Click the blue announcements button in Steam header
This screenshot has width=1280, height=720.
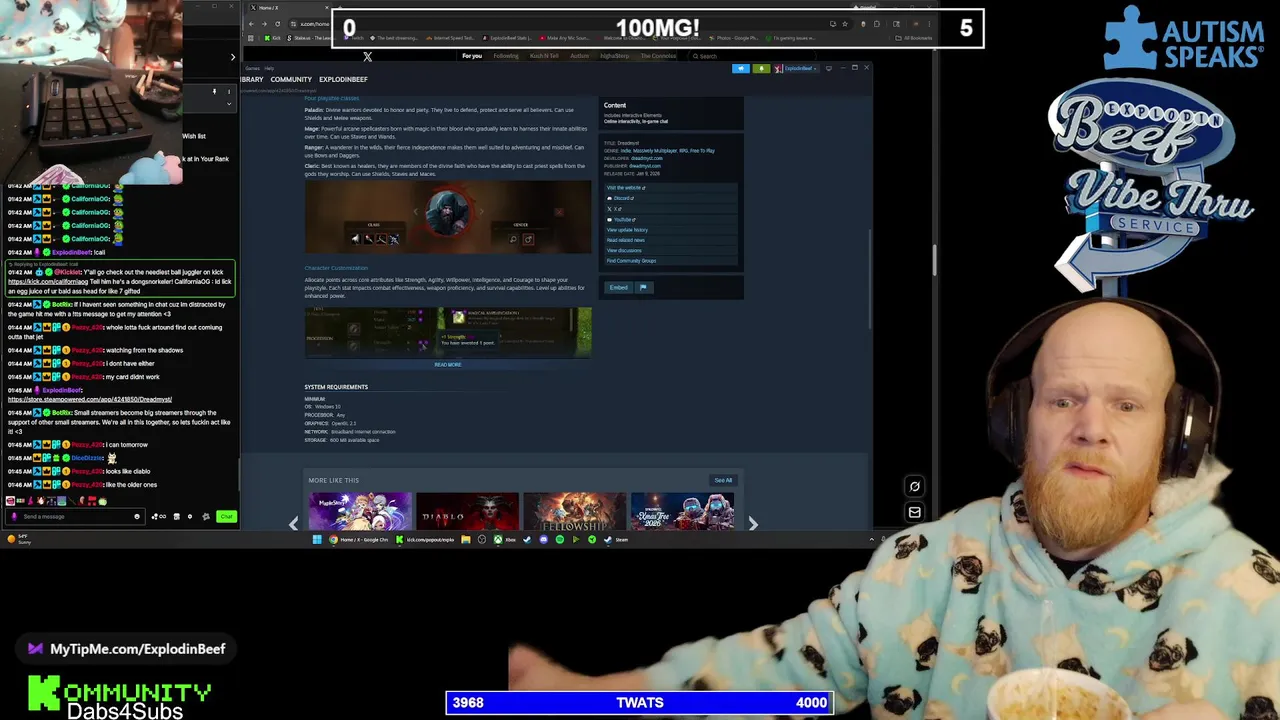coord(740,68)
